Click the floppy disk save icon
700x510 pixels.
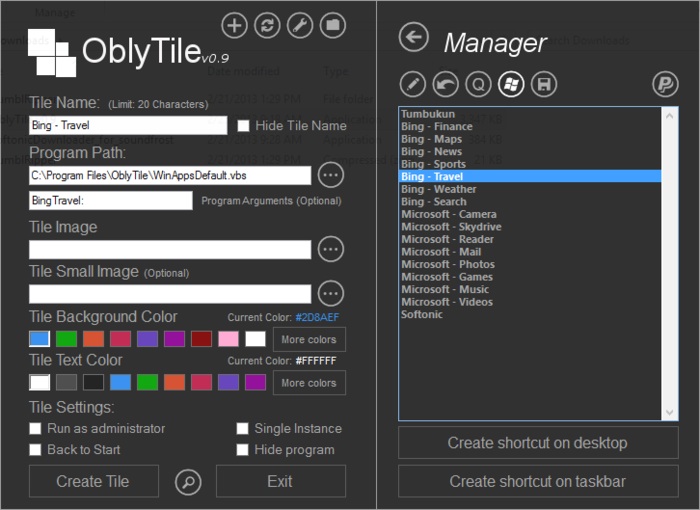point(544,85)
